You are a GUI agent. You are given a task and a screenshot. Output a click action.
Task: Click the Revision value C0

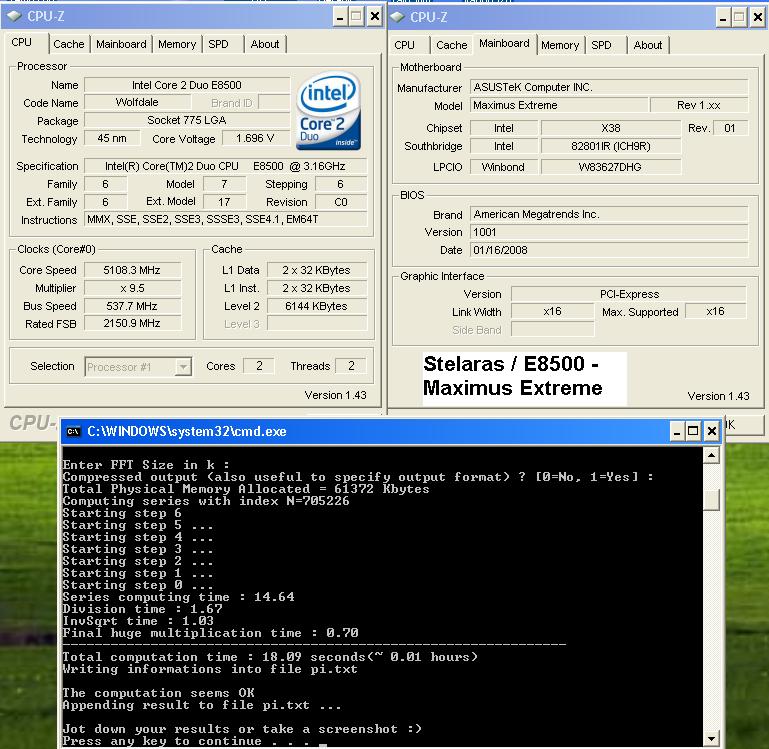(340, 202)
